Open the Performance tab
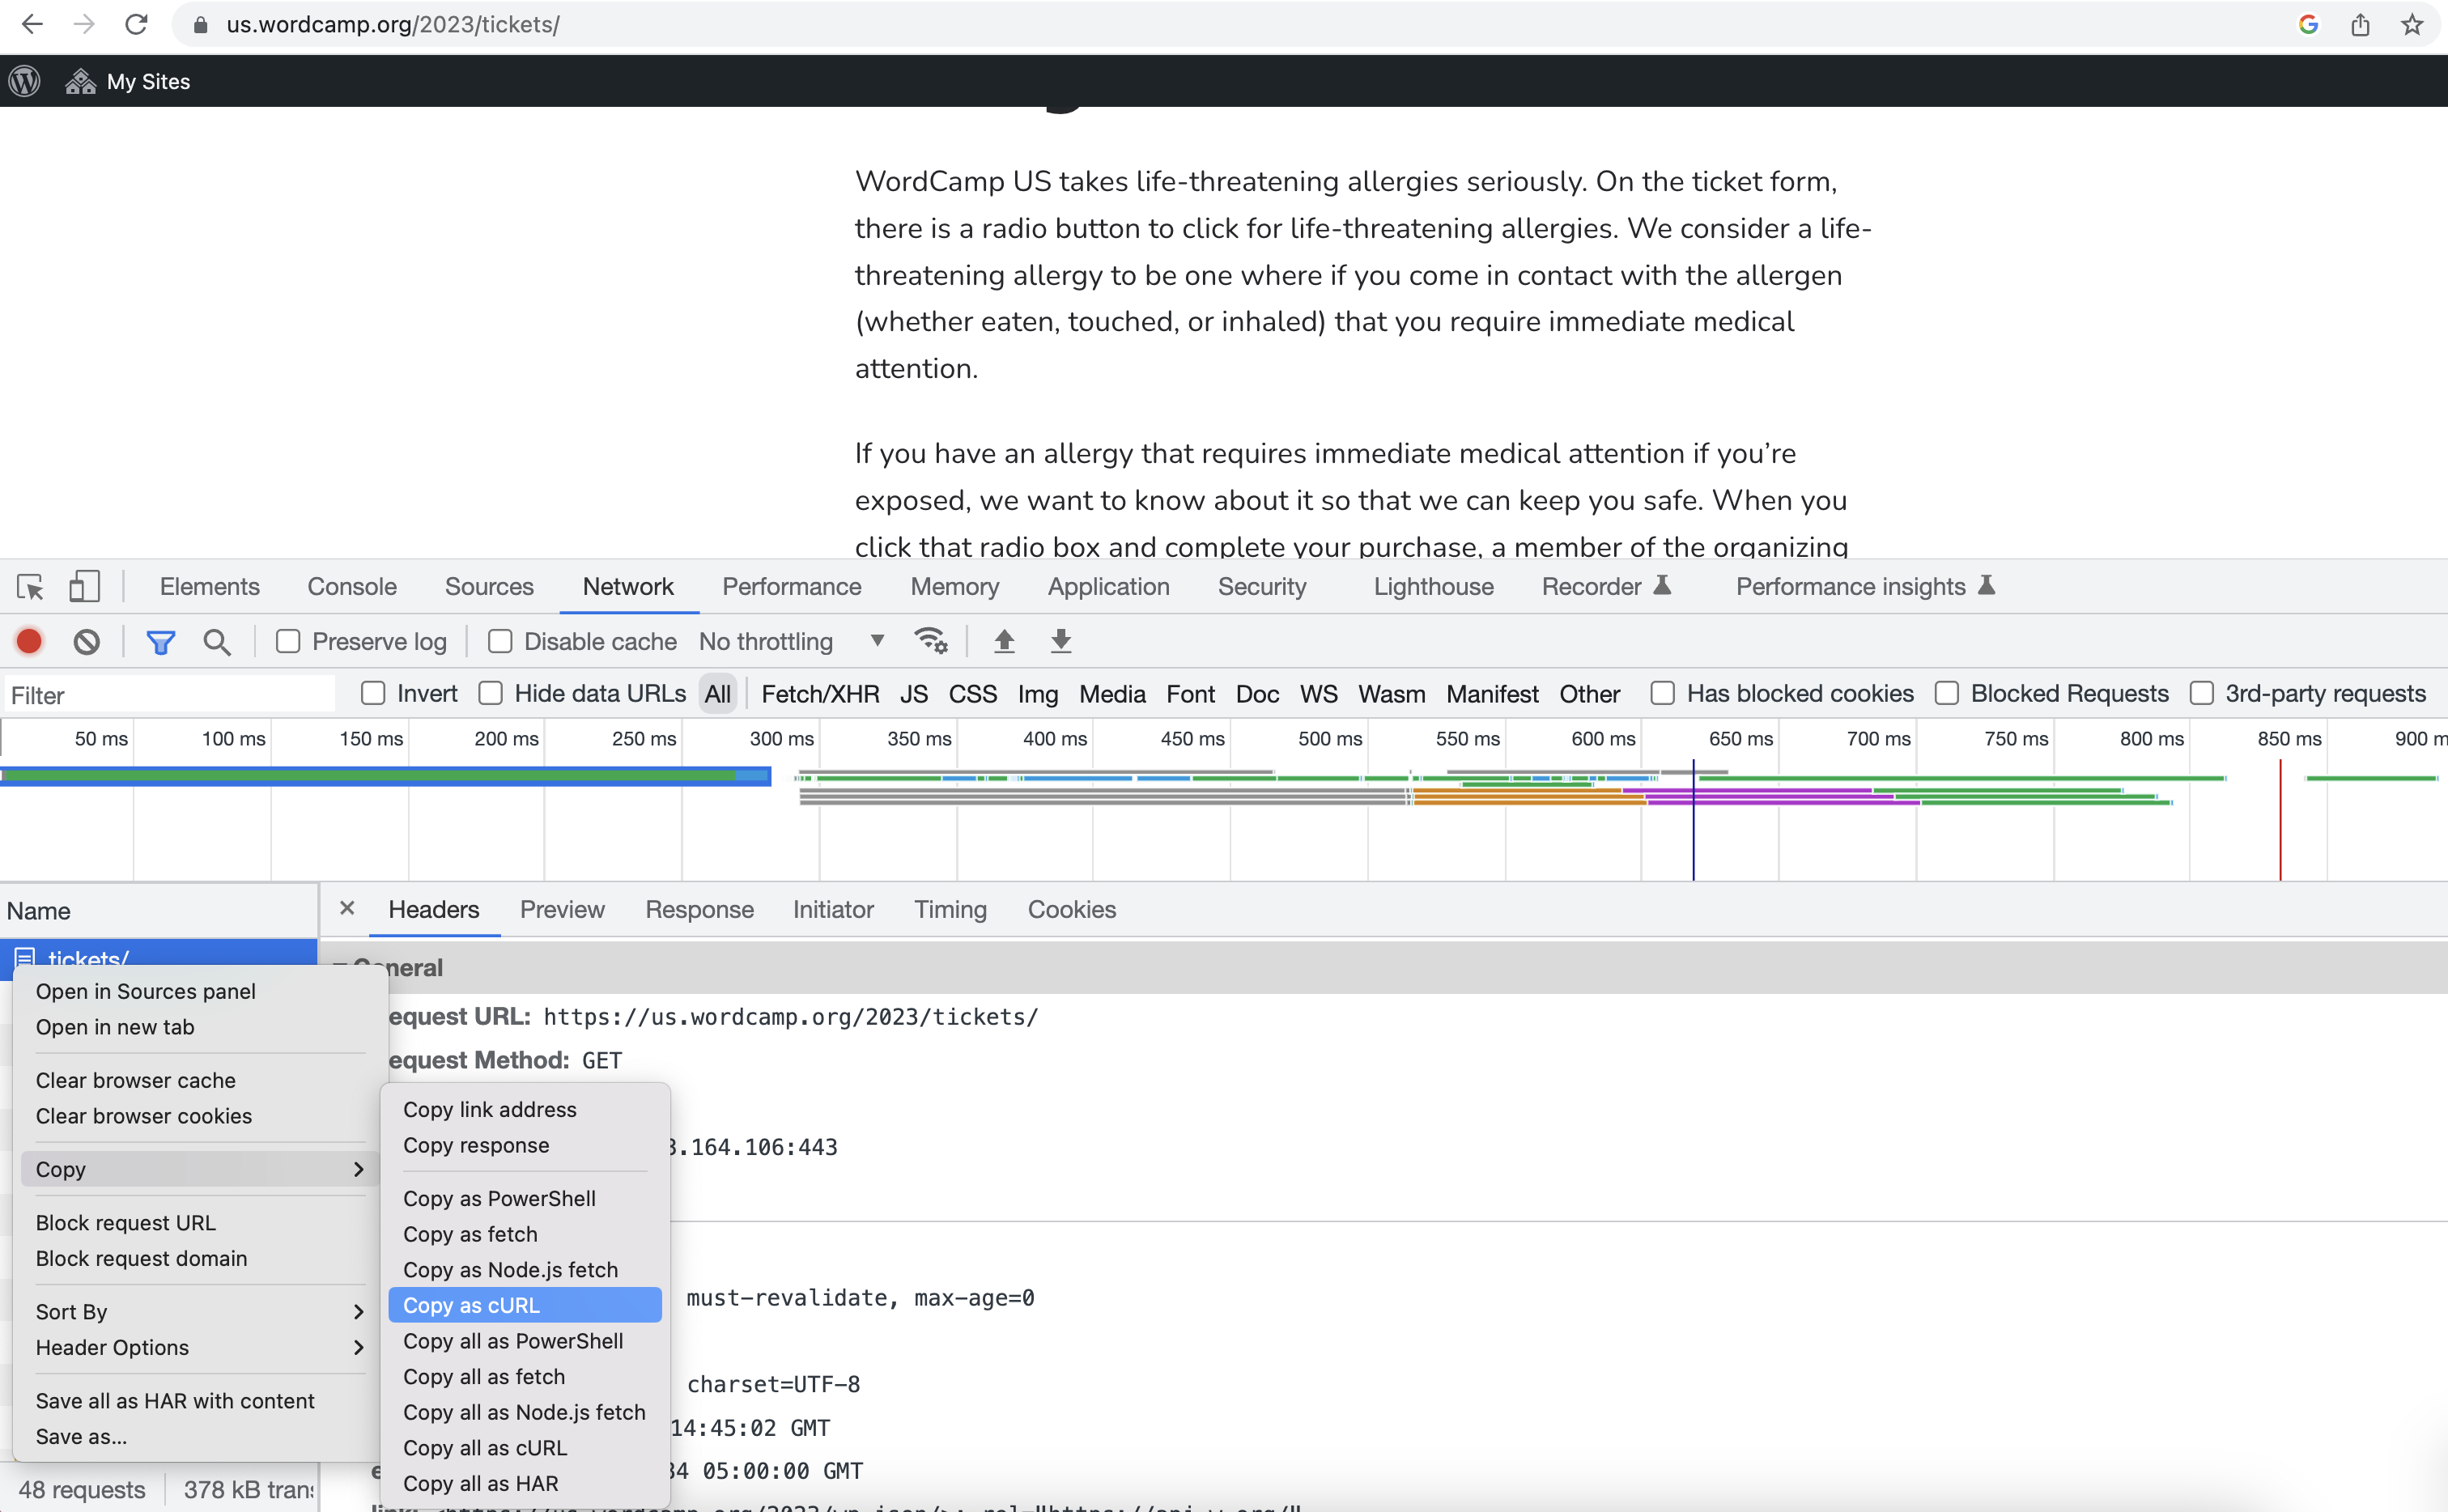This screenshot has height=1512, width=2448. click(792, 586)
